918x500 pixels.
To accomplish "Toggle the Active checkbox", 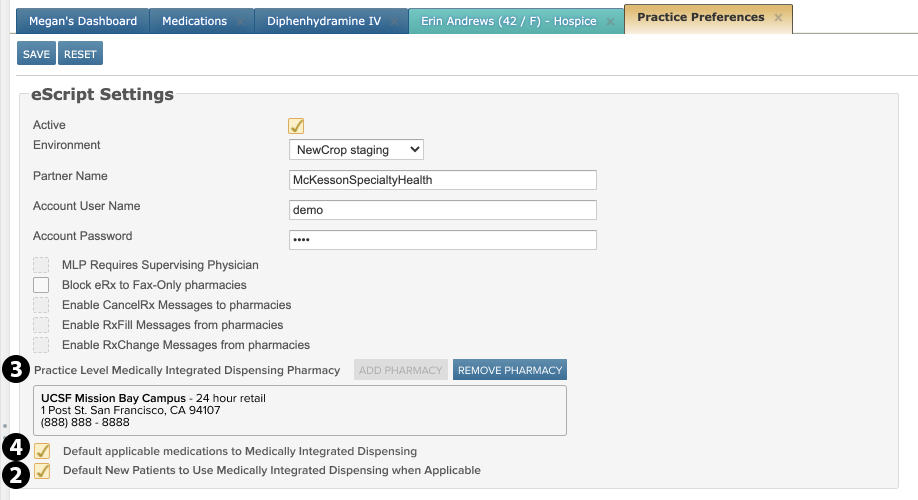I will pyautogui.click(x=296, y=125).
